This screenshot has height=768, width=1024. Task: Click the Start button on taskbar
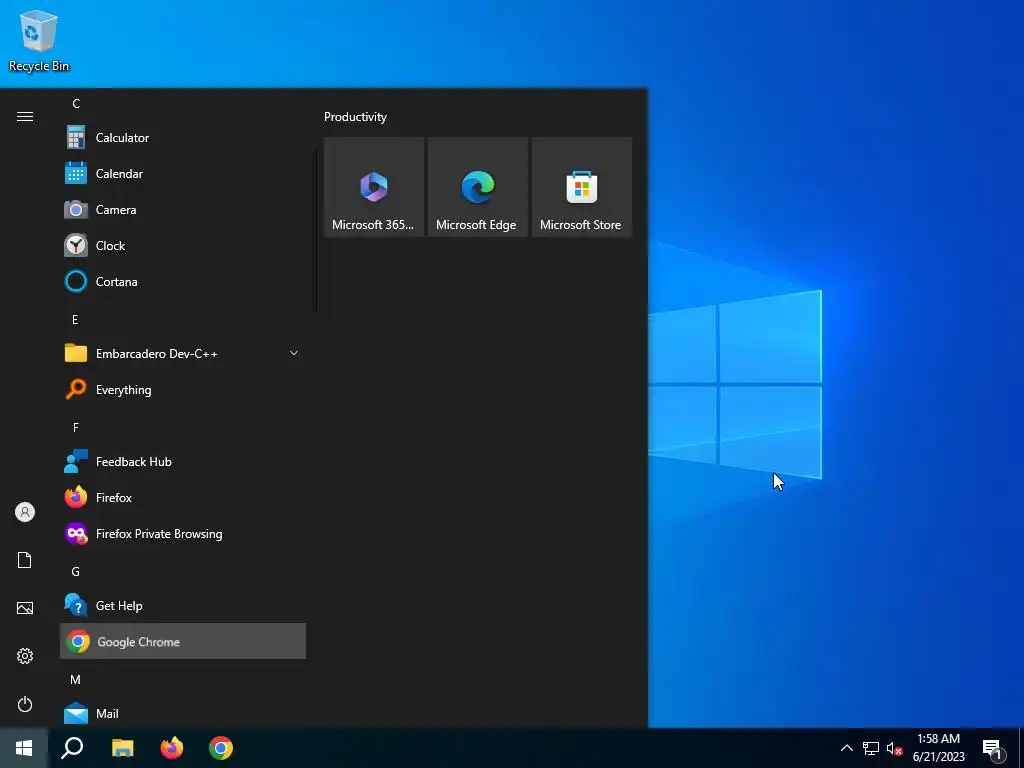(24, 748)
